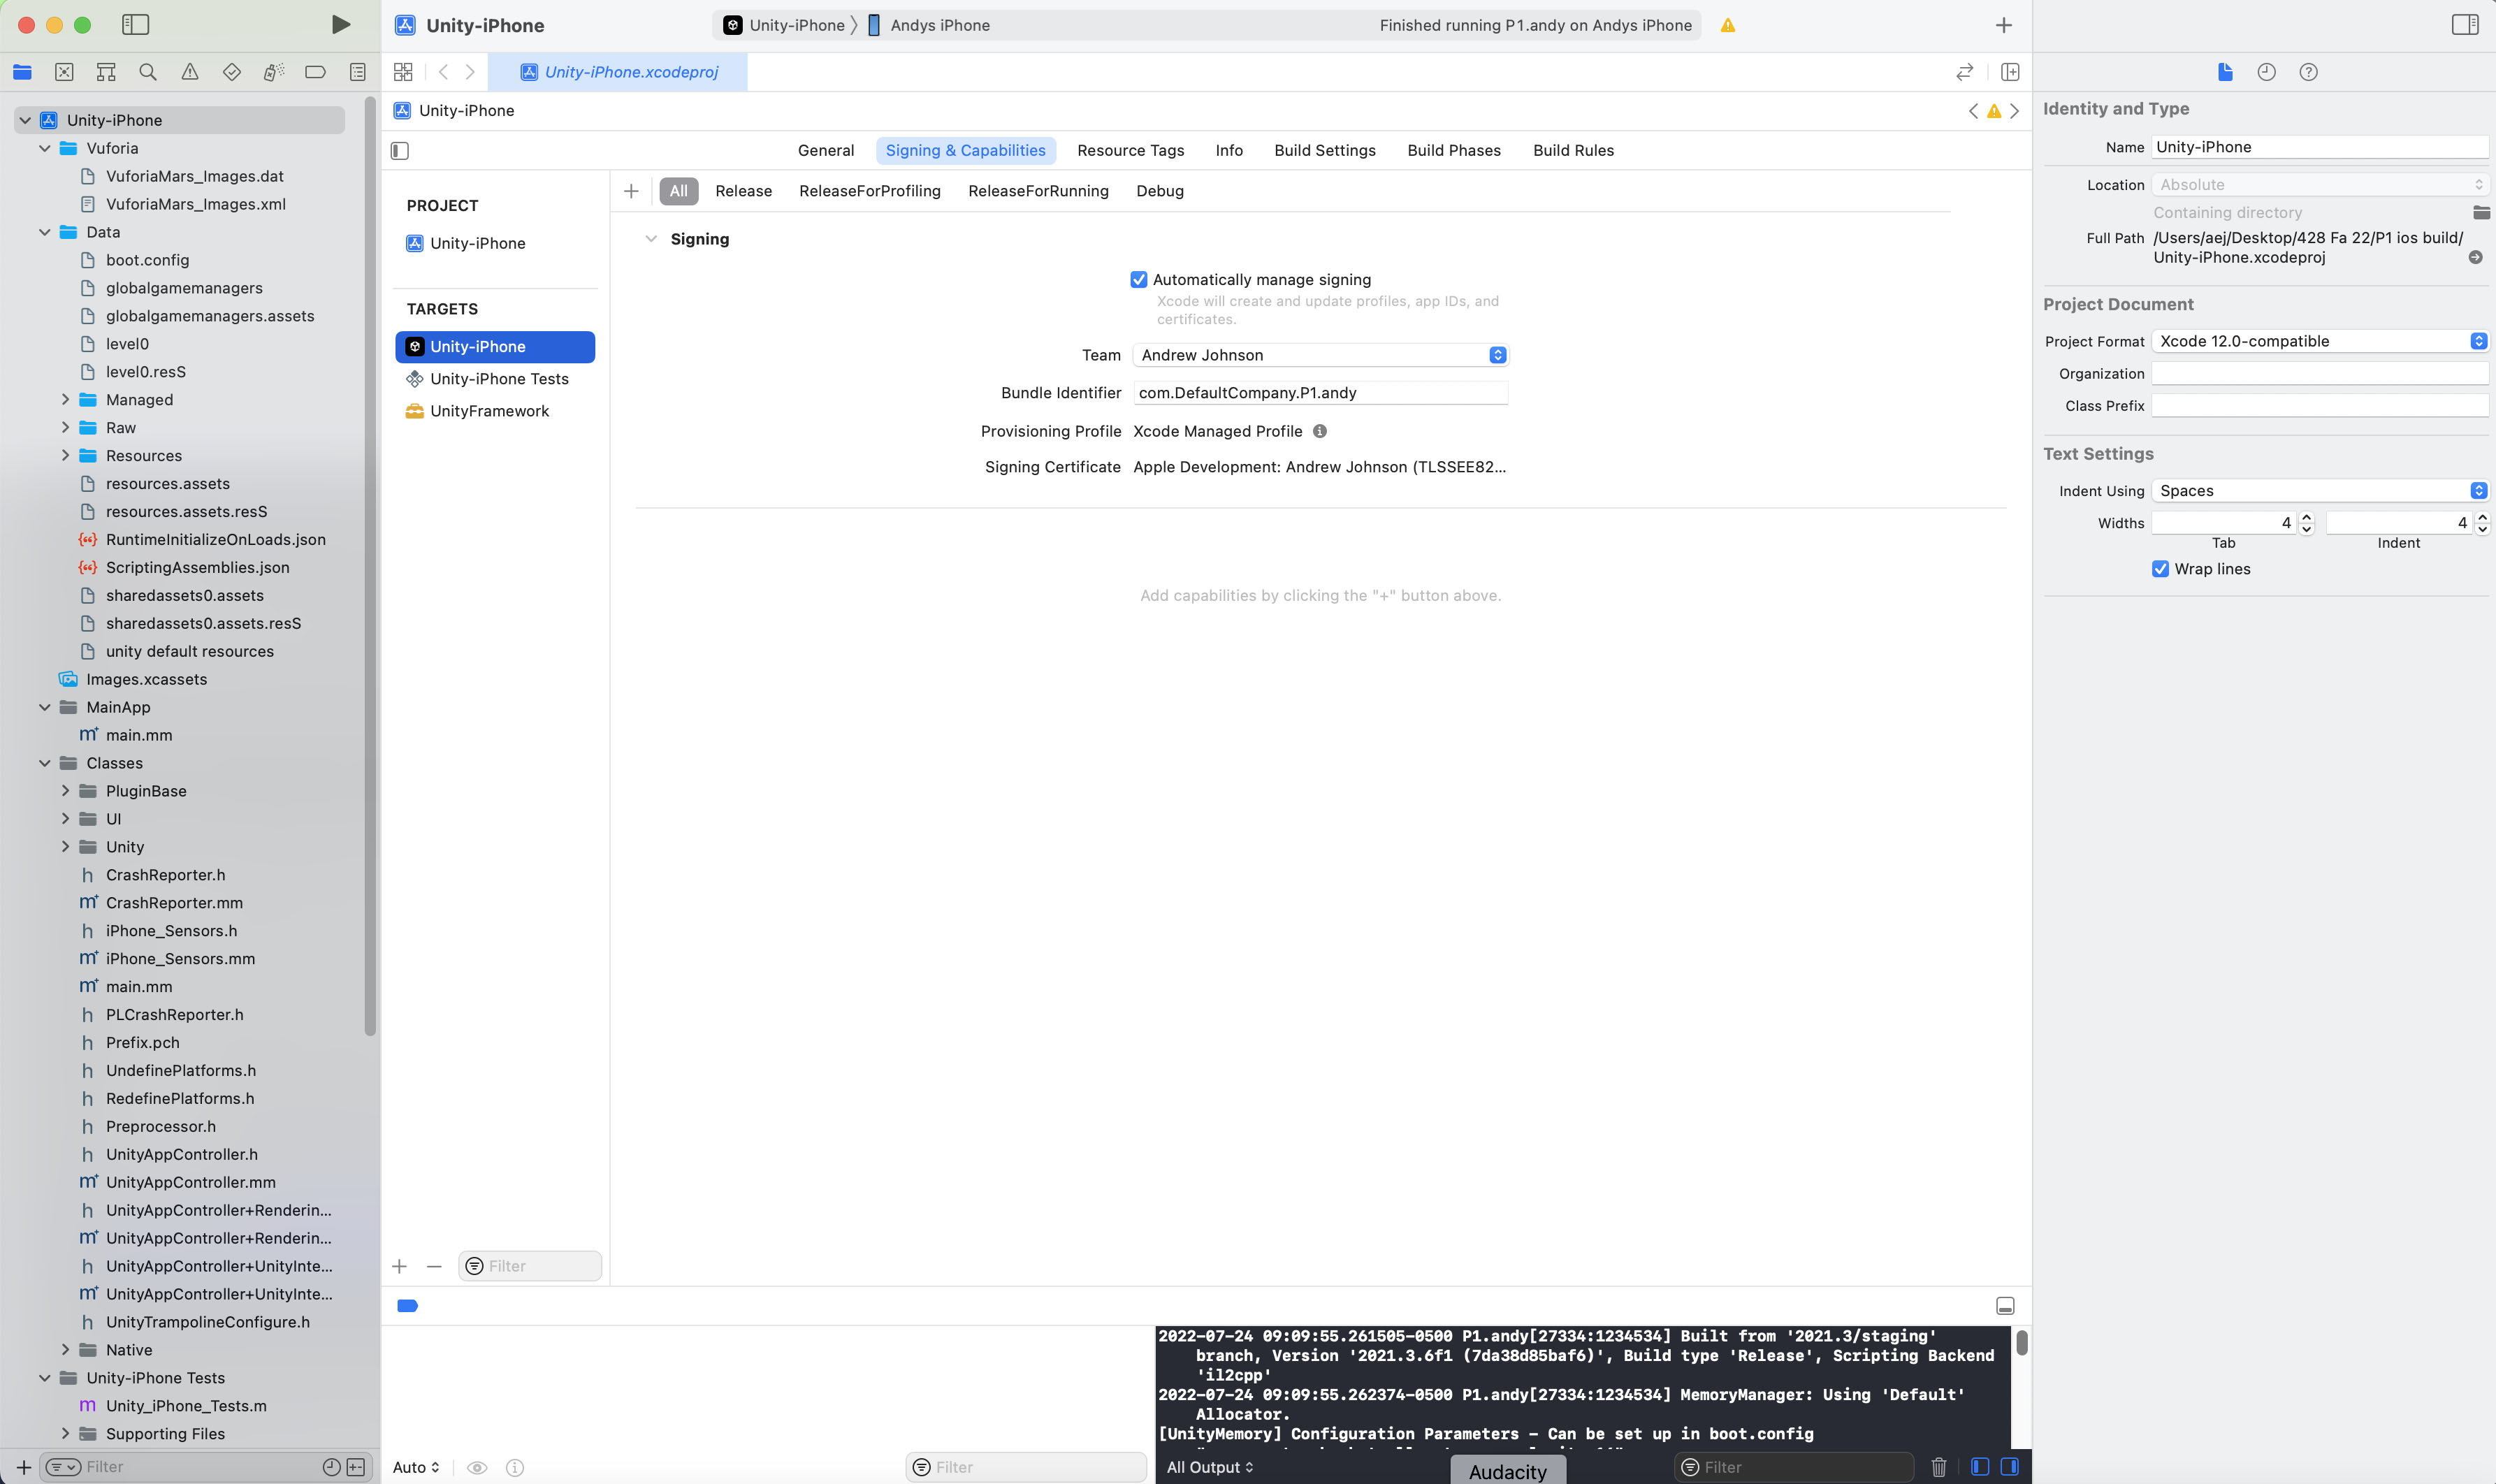Add capability with plus button

(631, 191)
